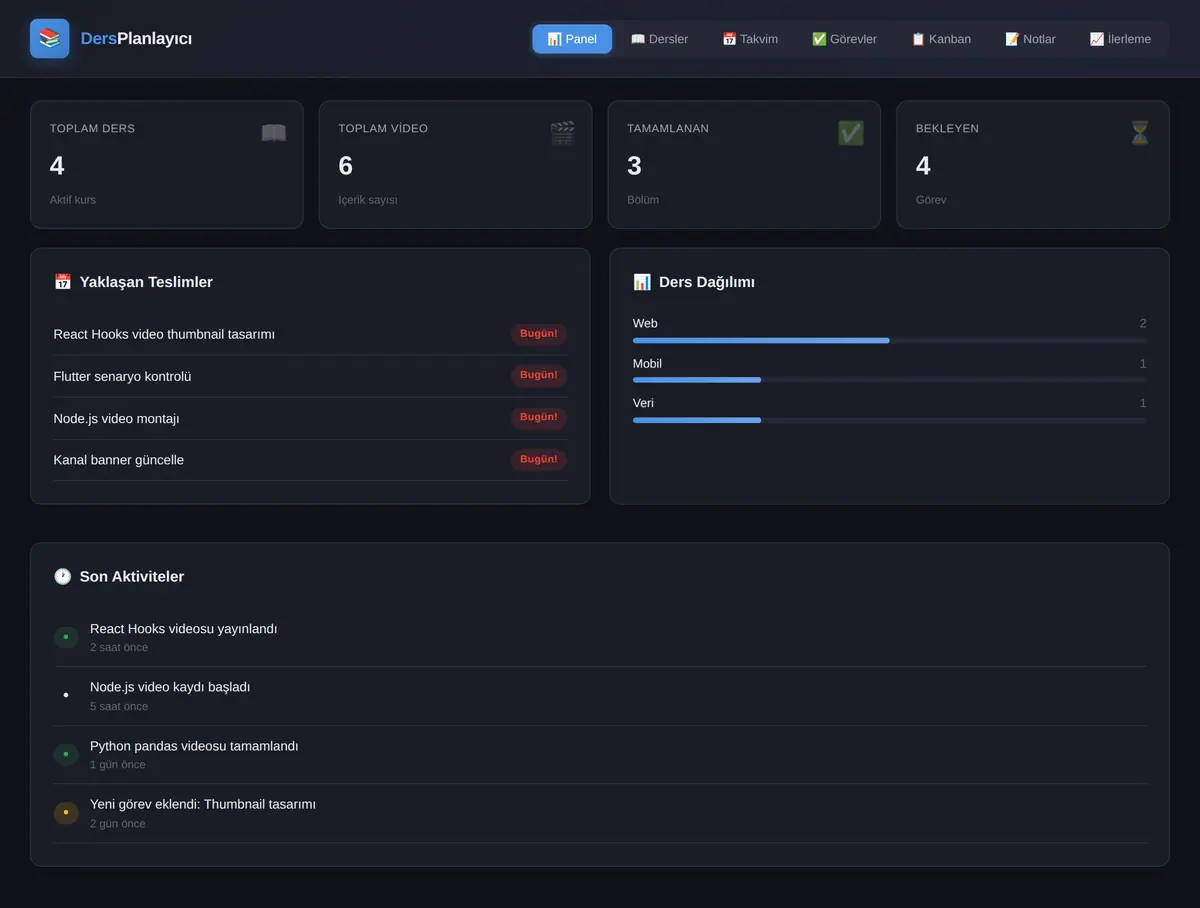The width and height of the screenshot is (1200, 908).
Task: Click Bugün! badge for React Hooks thumbnail task
Action: tap(539, 334)
